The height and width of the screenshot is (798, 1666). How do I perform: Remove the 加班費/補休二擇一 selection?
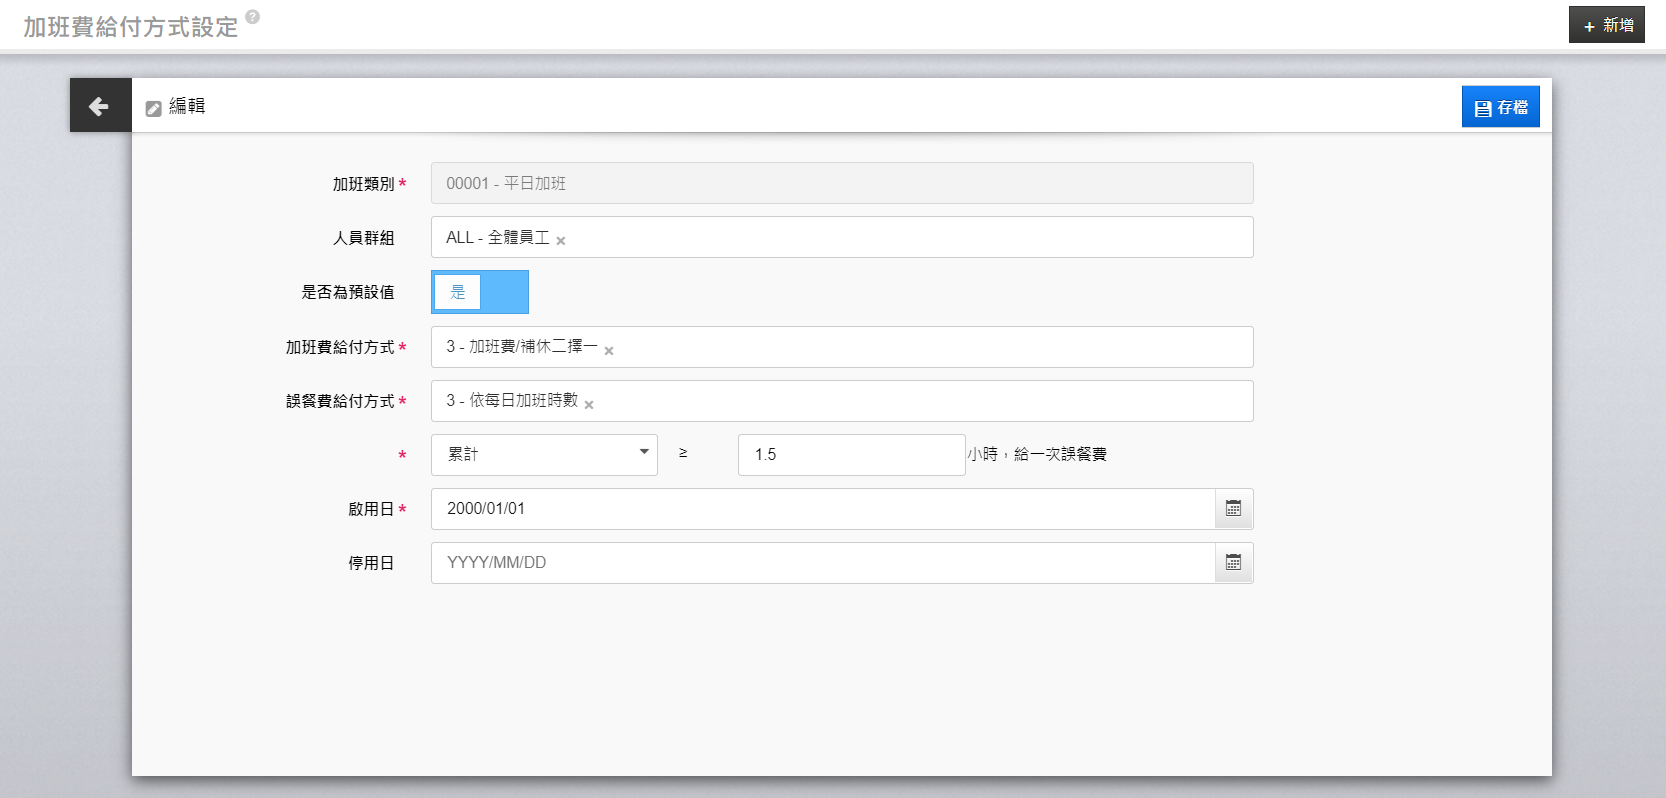click(x=609, y=351)
